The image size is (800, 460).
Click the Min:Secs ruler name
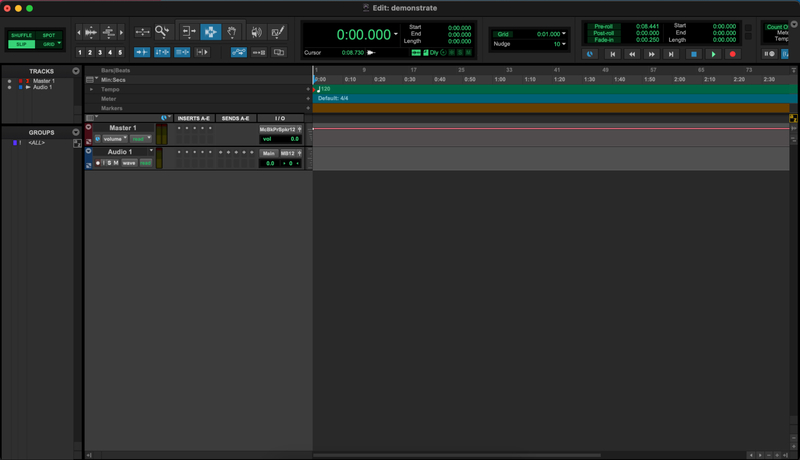coord(113,80)
